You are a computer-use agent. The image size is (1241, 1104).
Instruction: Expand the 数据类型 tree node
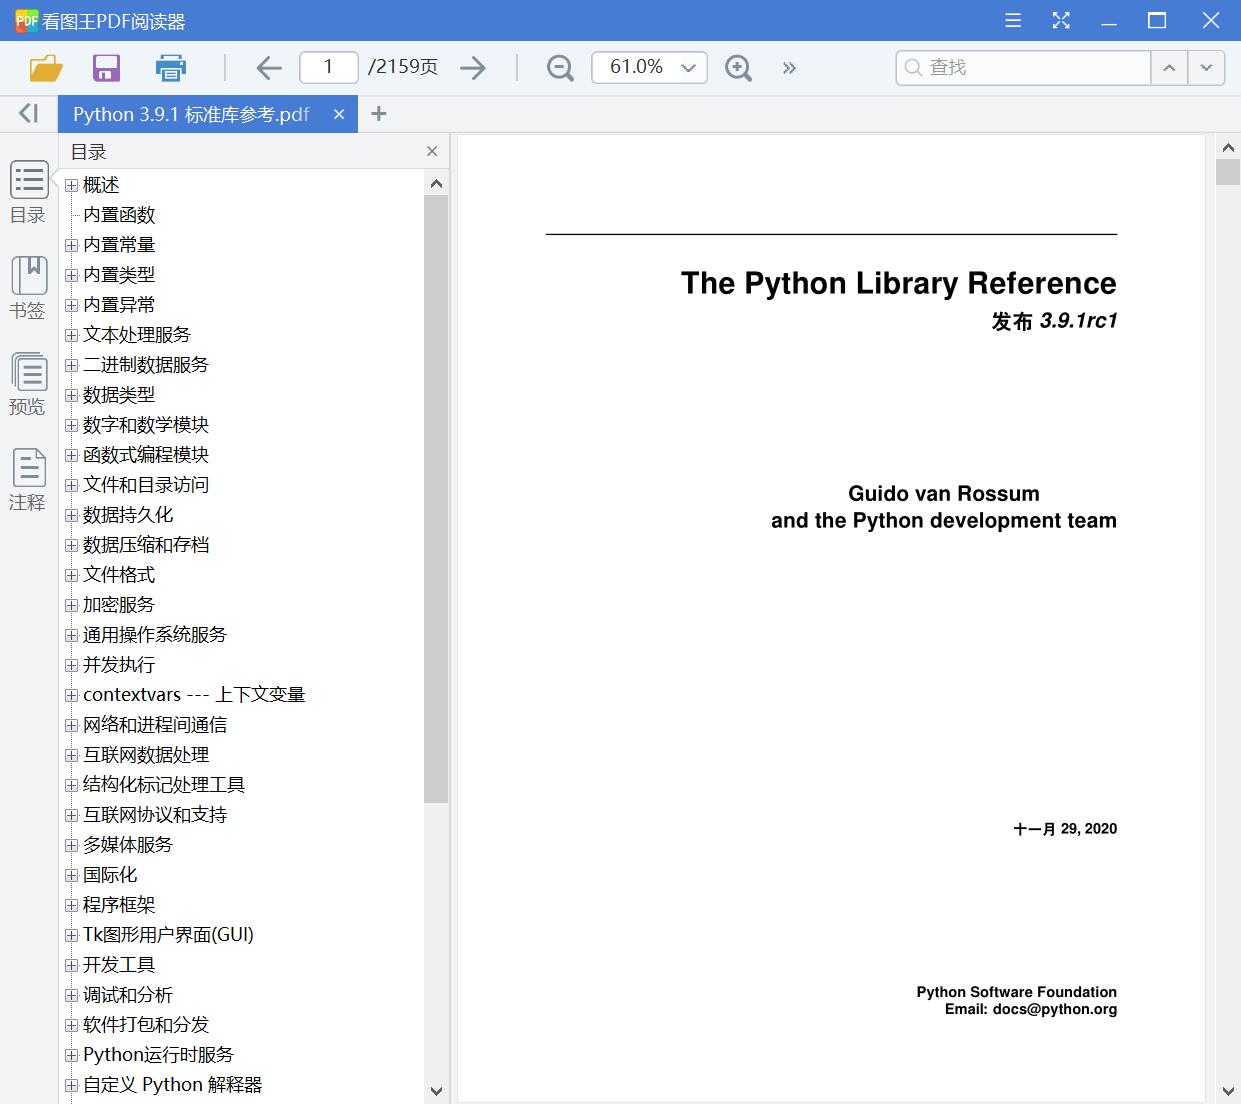pos(70,395)
